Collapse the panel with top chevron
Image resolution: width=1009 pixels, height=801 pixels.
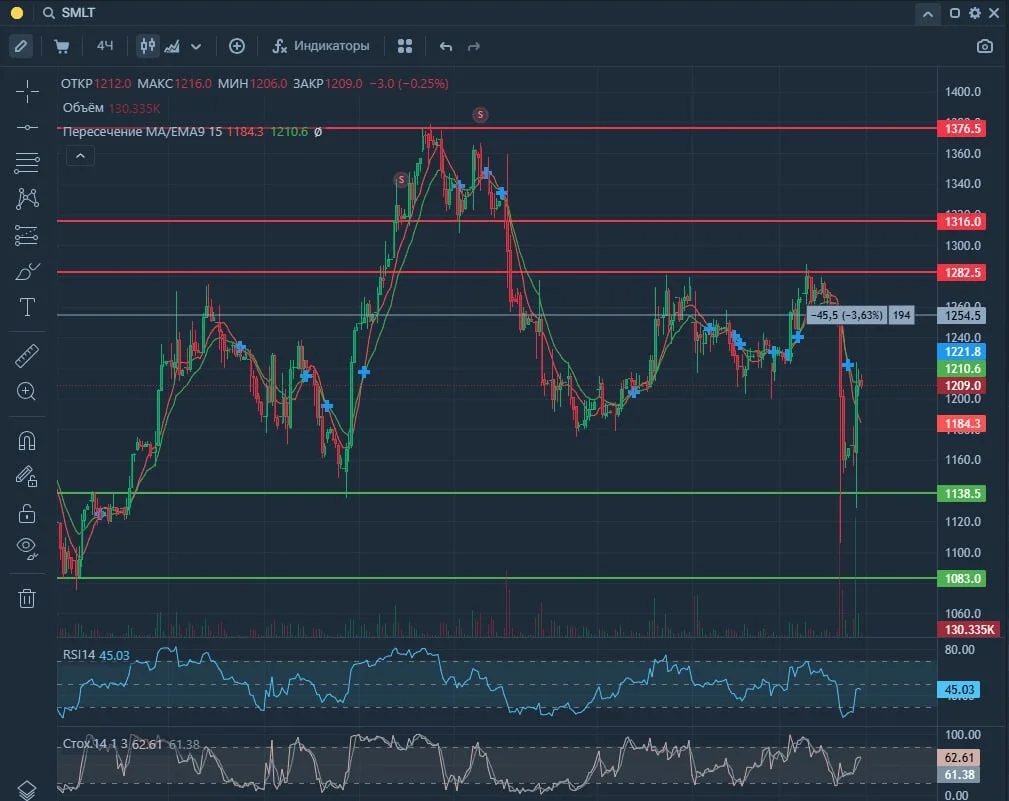click(x=927, y=14)
